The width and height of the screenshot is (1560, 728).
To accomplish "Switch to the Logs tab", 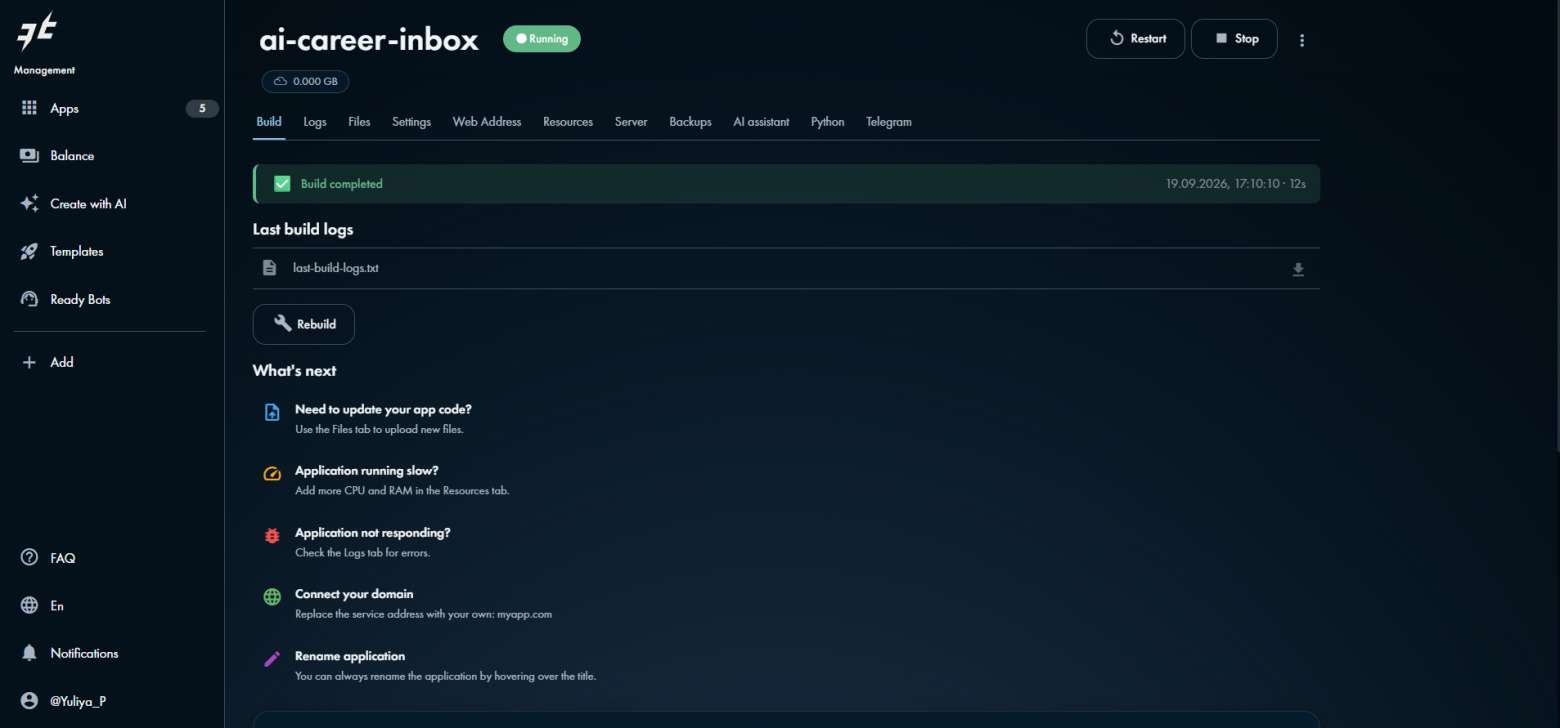I will (x=315, y=122).
